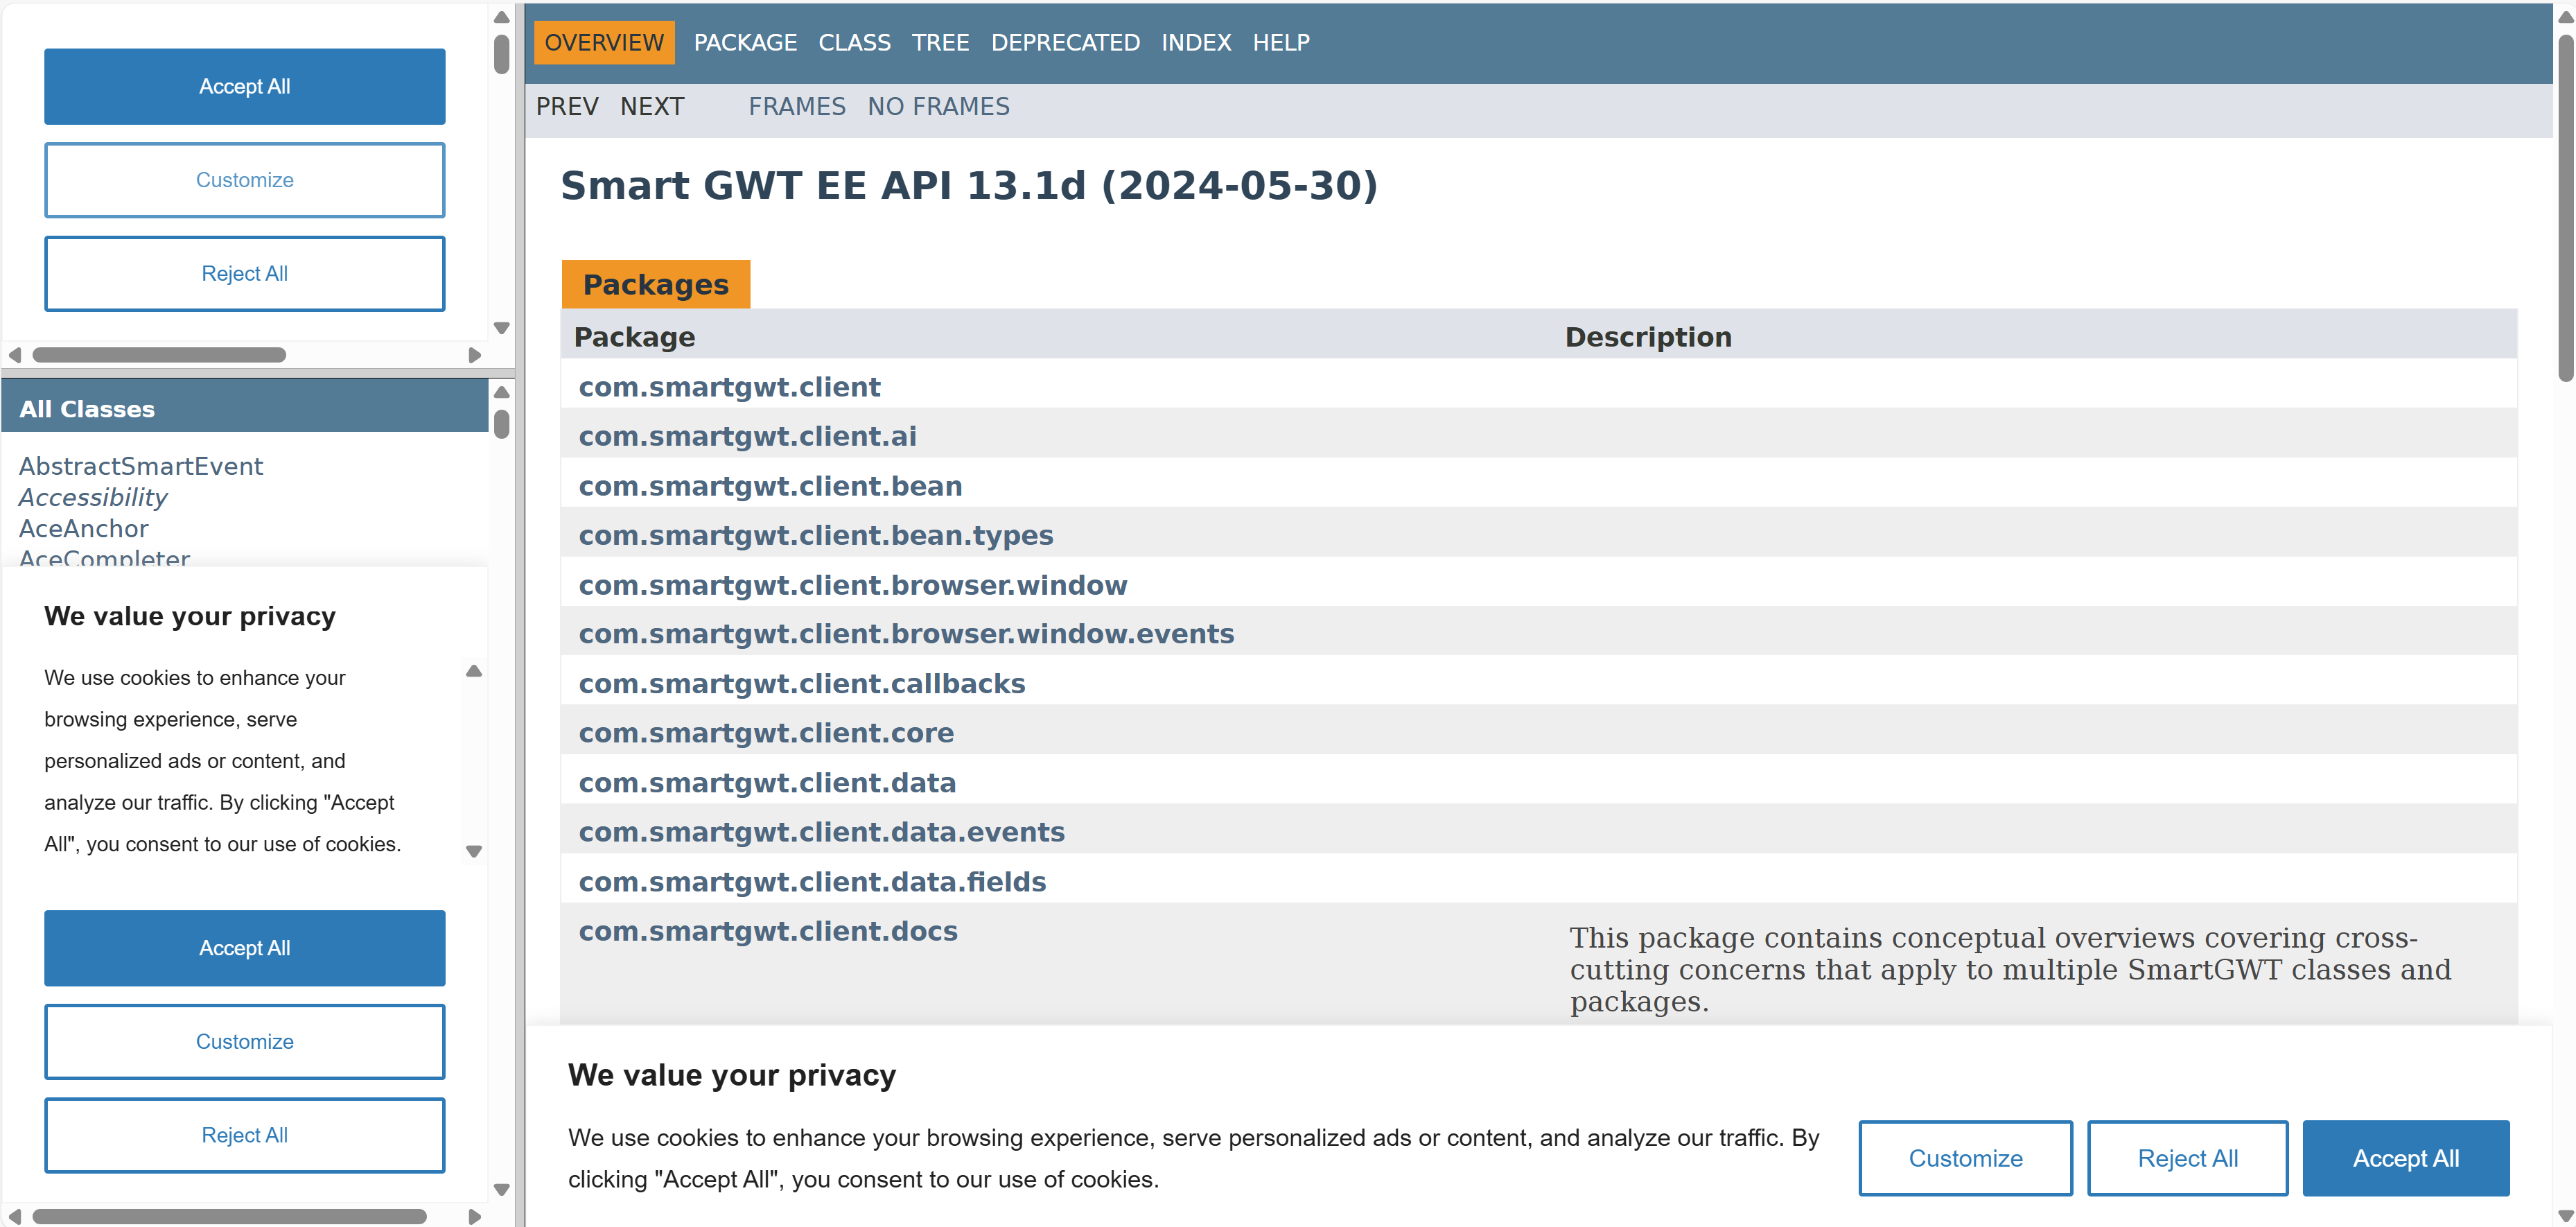
Task: Click the Packages caption tab
Action: (x=656, y=284)
